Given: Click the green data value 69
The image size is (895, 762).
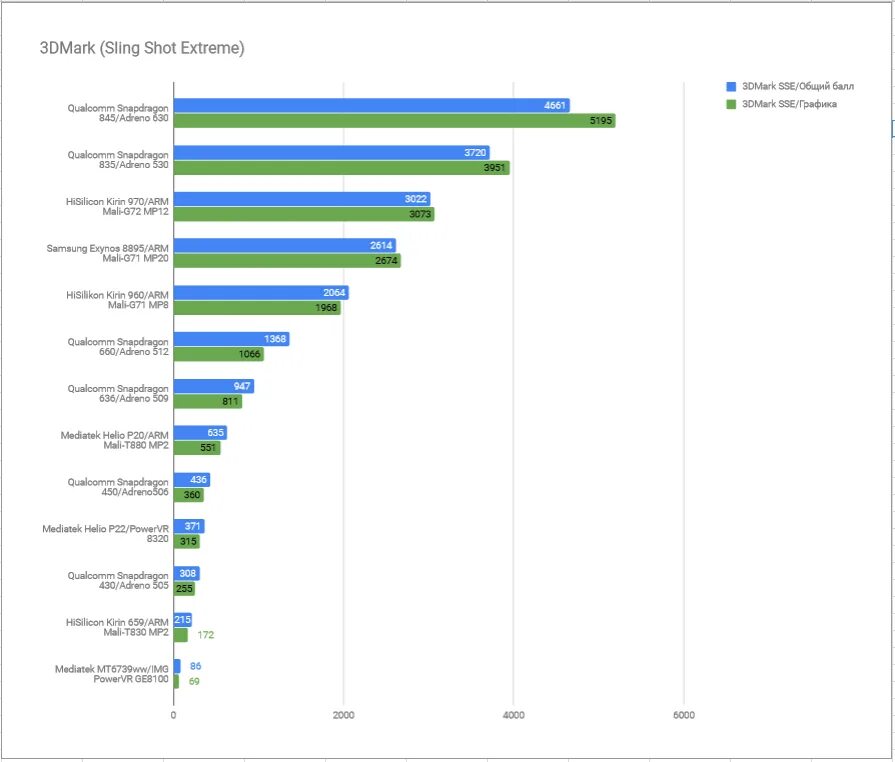Looking at the screenshot, I should click(194, 682).
